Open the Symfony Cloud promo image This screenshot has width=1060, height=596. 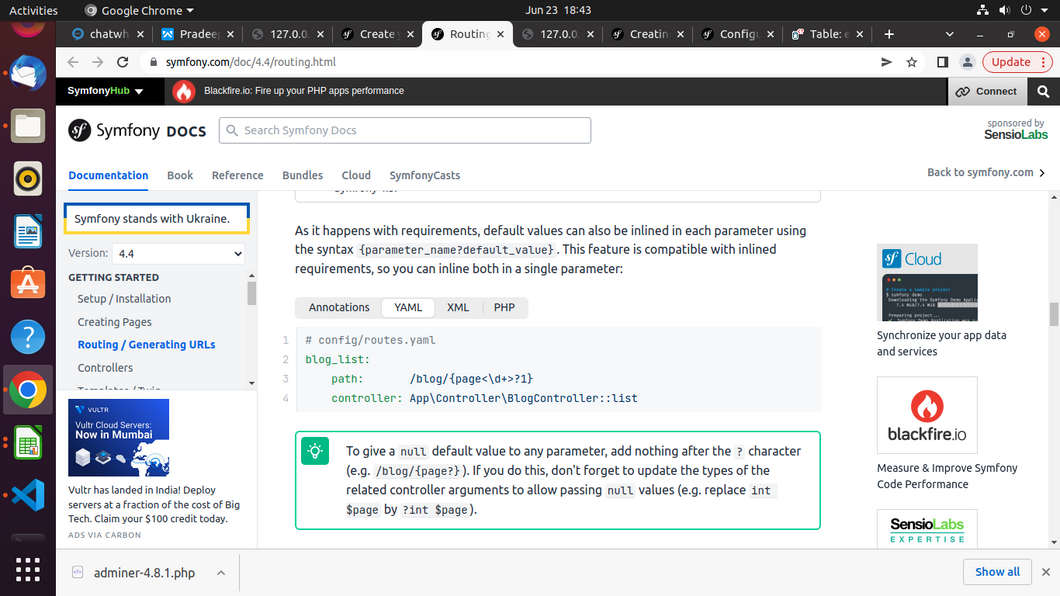(927, 282)
